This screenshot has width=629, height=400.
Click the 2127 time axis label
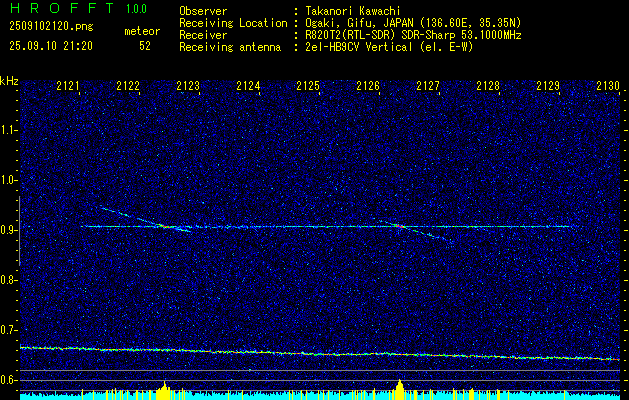tap(428, 85)
